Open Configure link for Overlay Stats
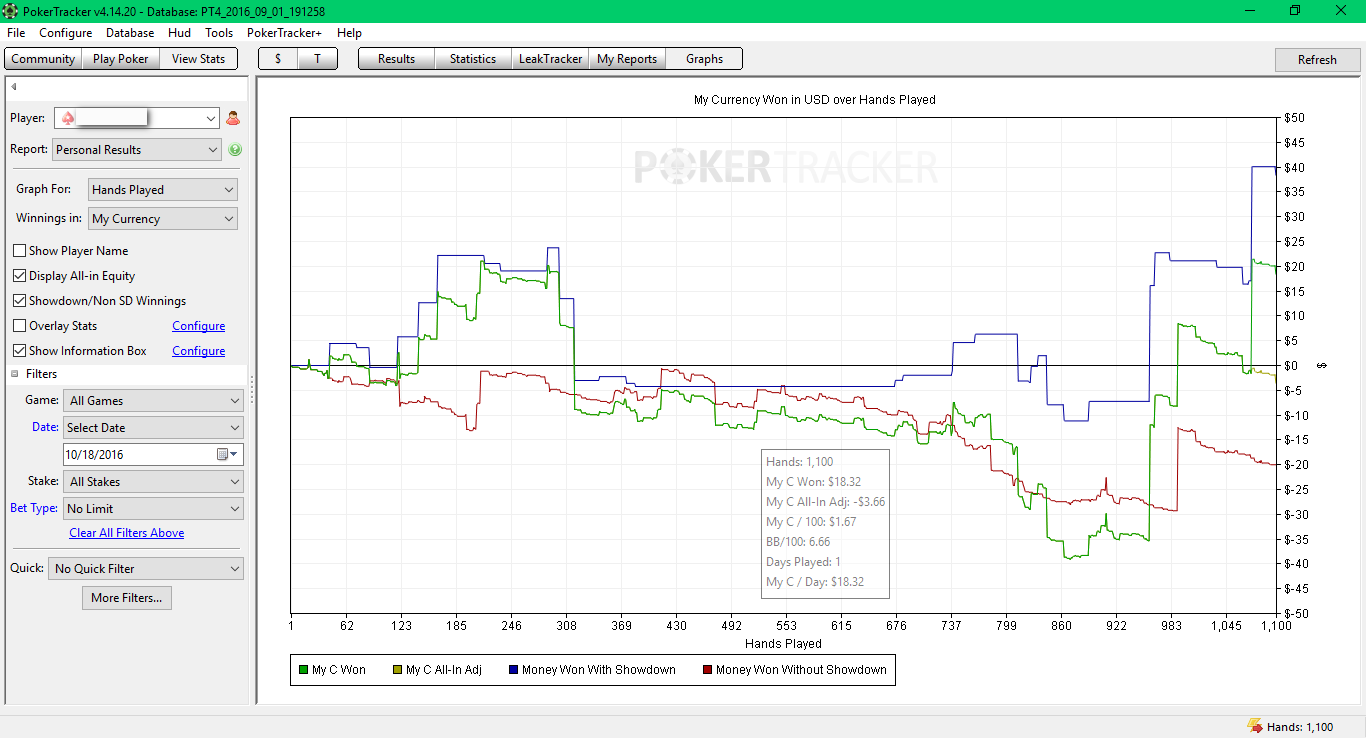 [199, 326]
